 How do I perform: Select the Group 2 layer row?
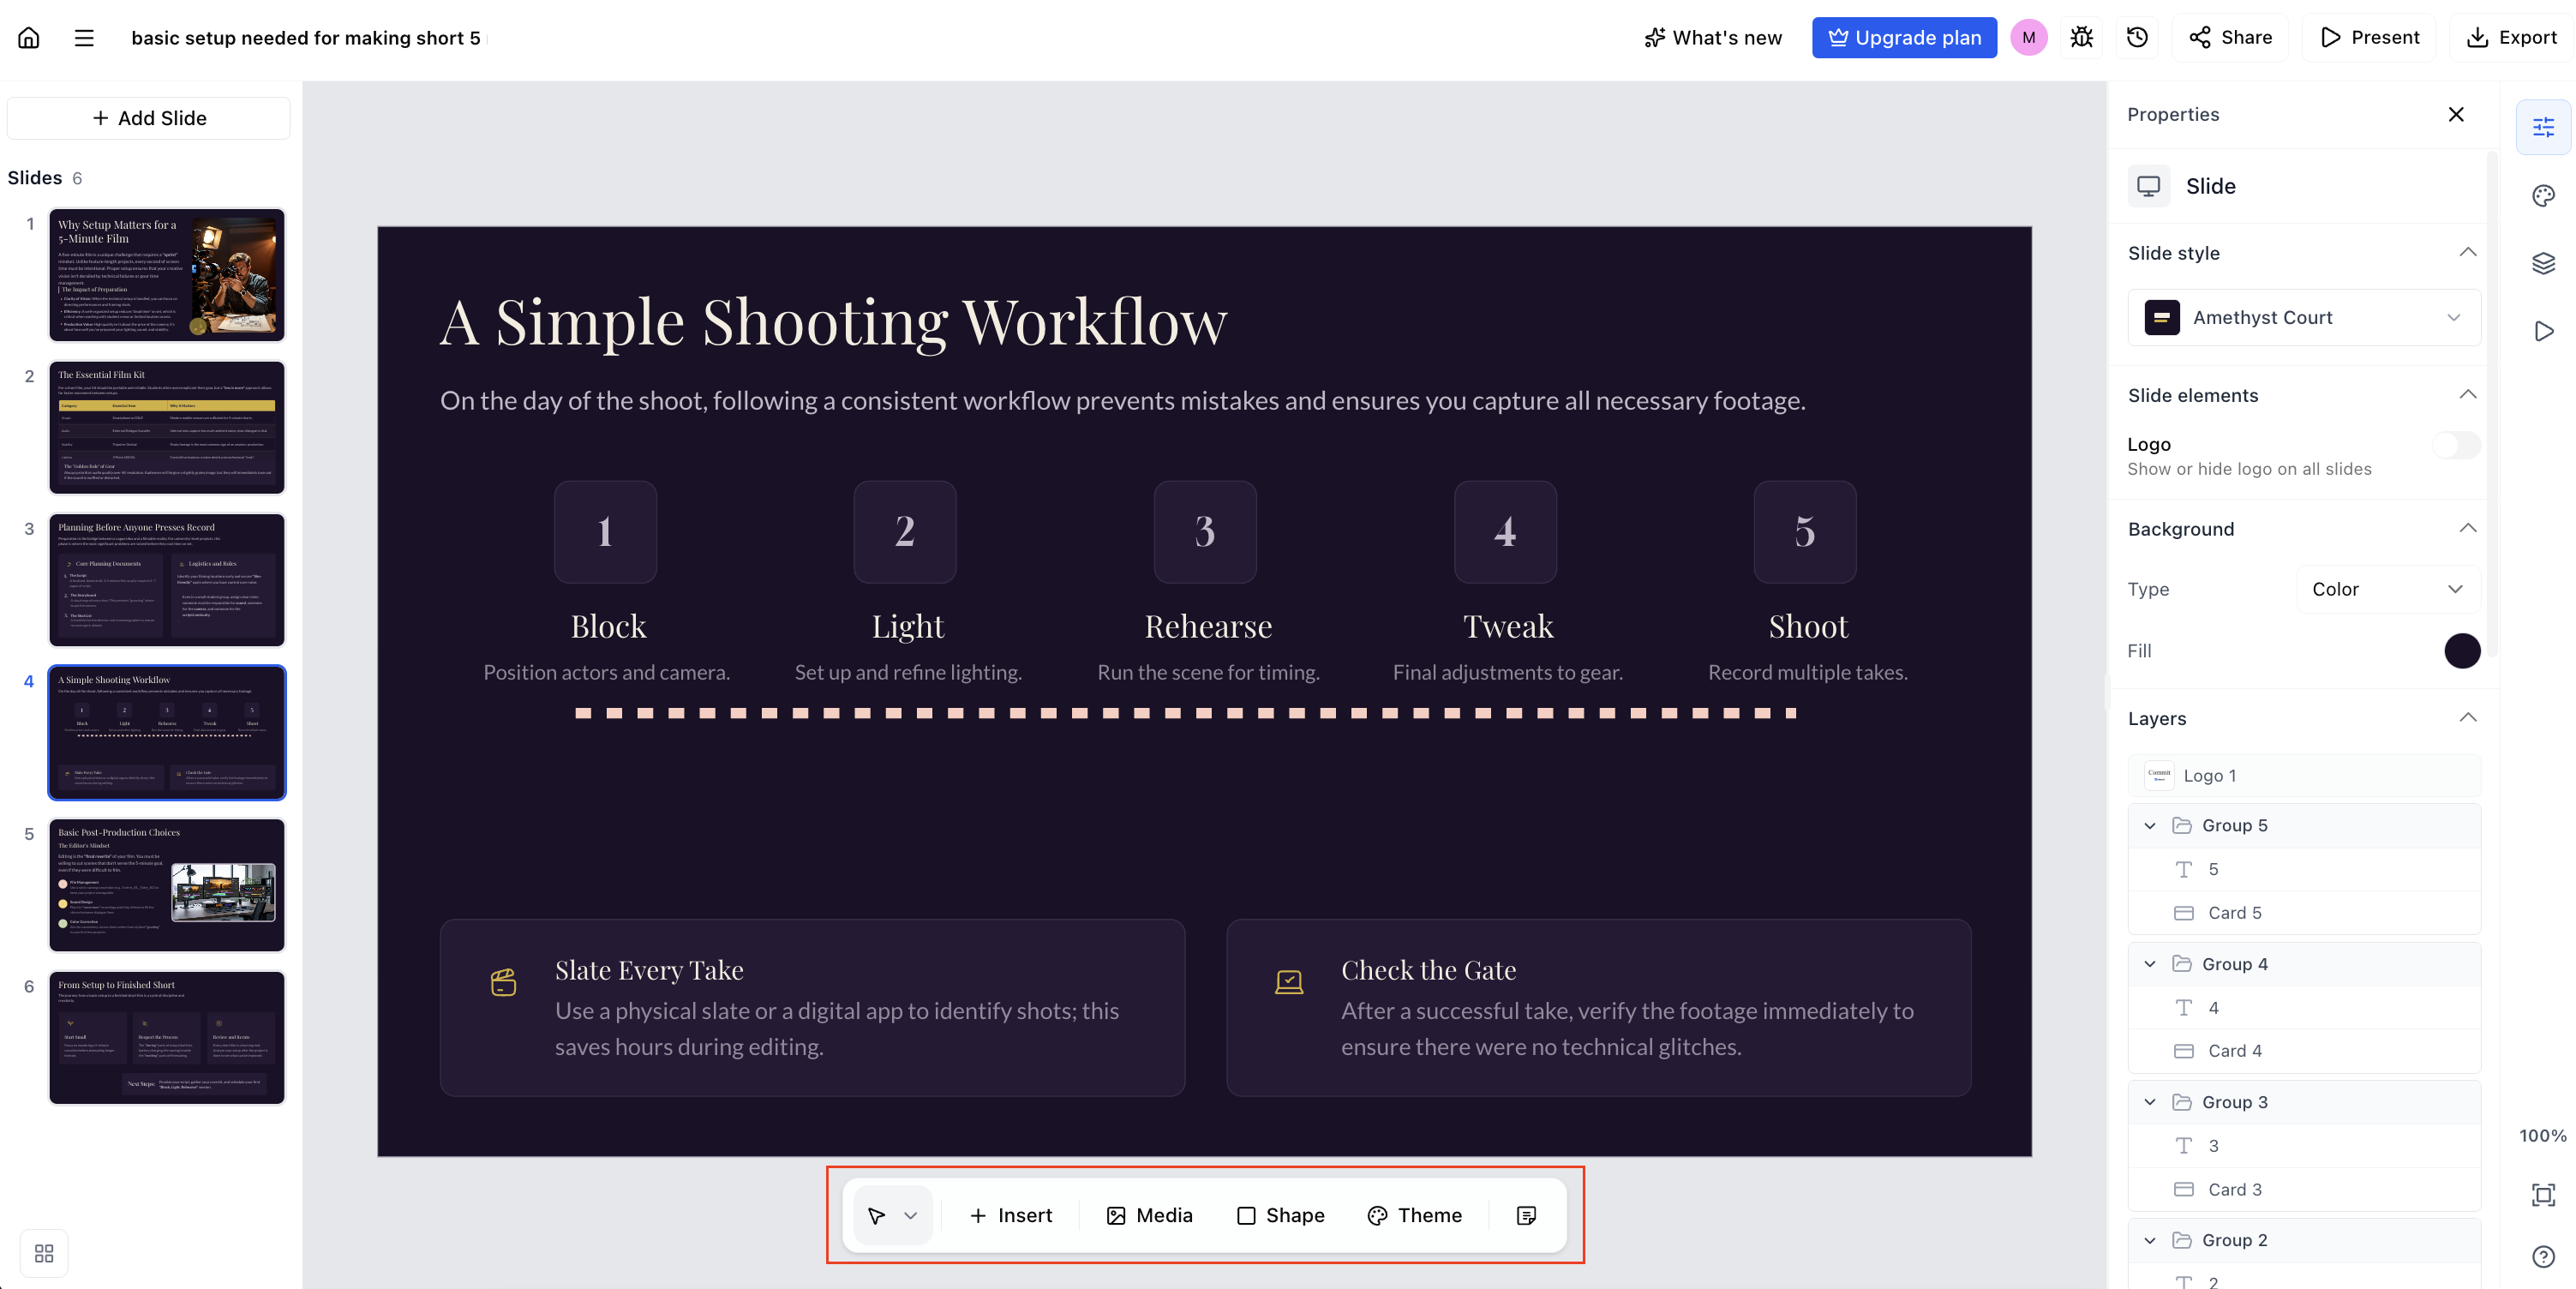point(2304,1240)
